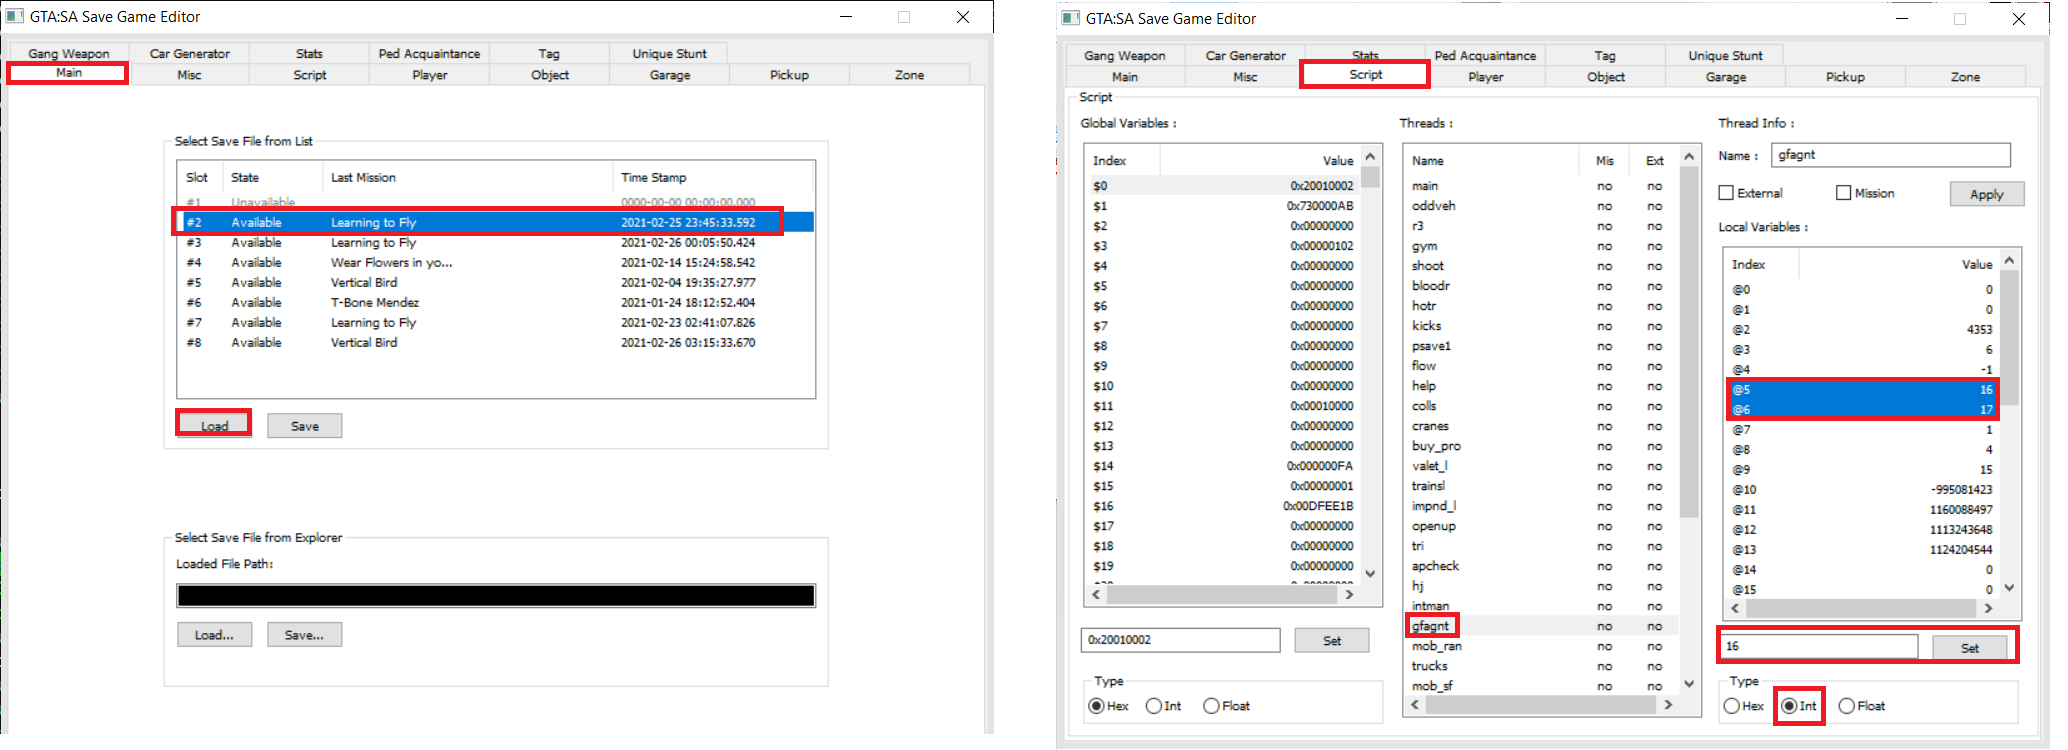
Task: Click the scroll-right arrow under Local Variables list
Action: click(1988, 608)
